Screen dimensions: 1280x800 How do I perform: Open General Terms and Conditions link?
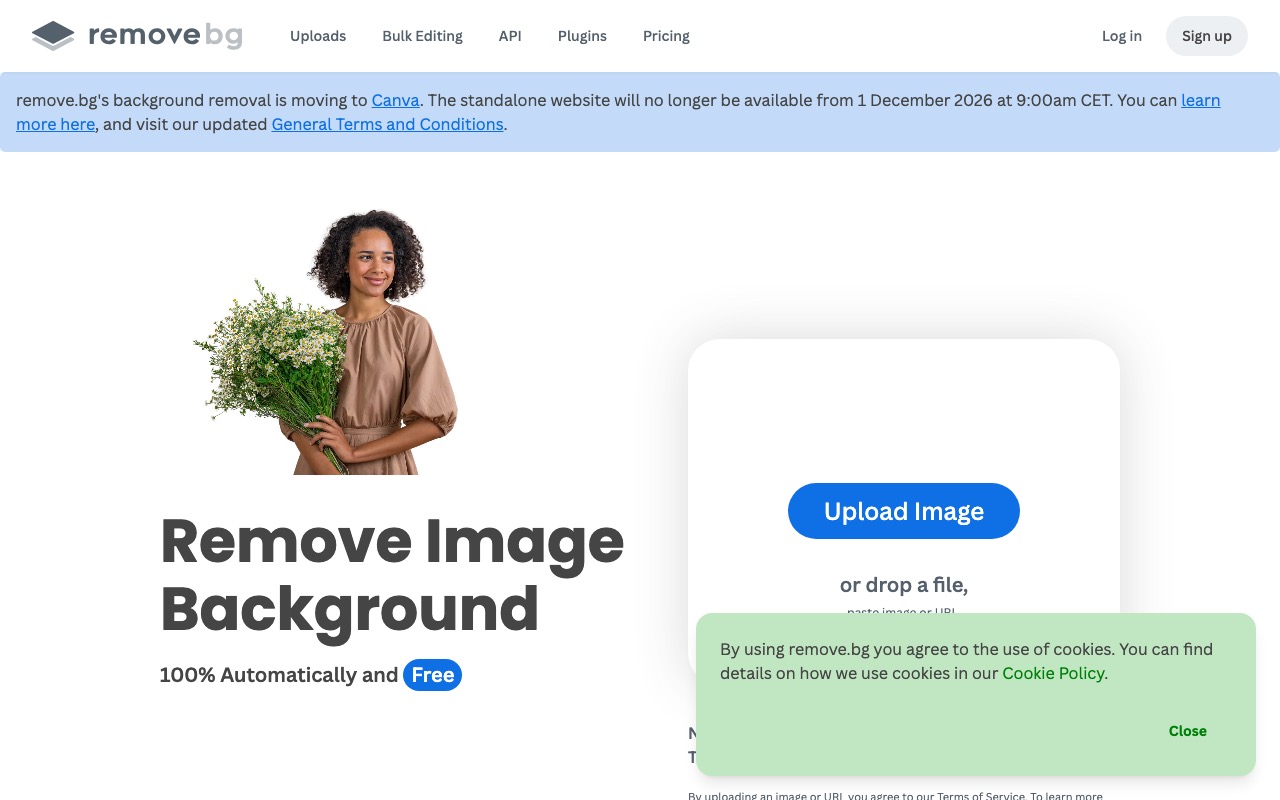(387, 124)
